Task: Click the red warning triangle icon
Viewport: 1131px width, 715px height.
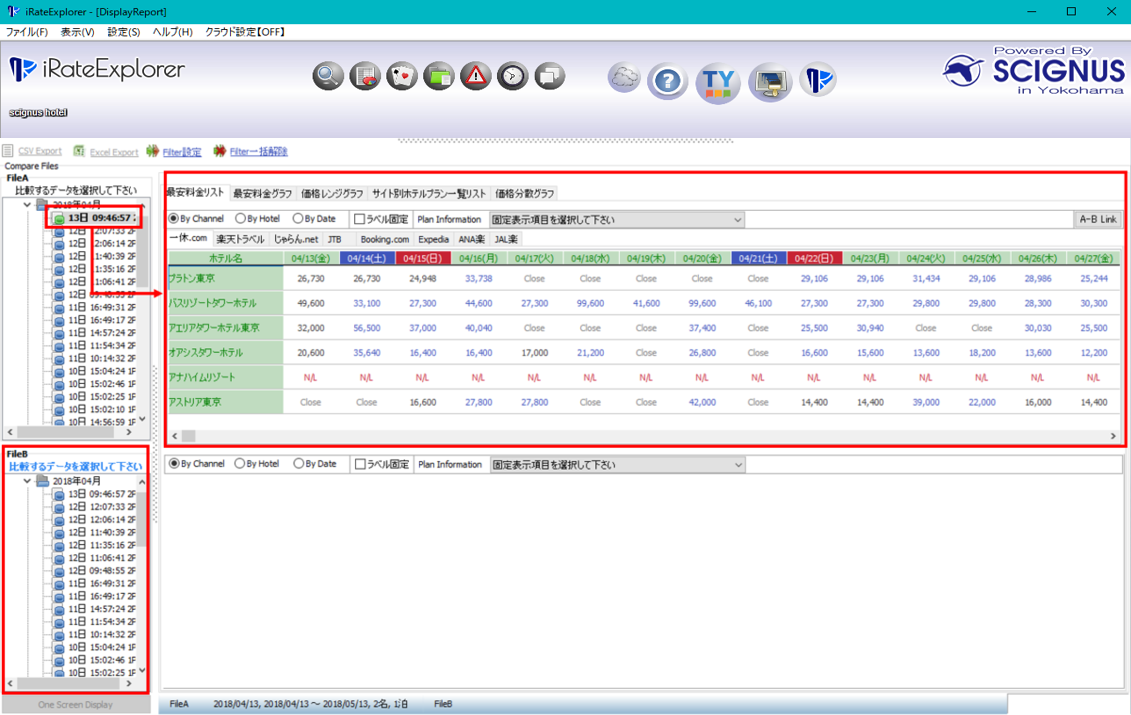Action: coord(476,76)
